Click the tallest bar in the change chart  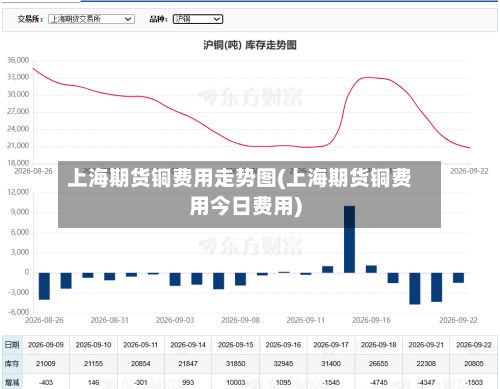pyautogui.click(x=349, y=239)
